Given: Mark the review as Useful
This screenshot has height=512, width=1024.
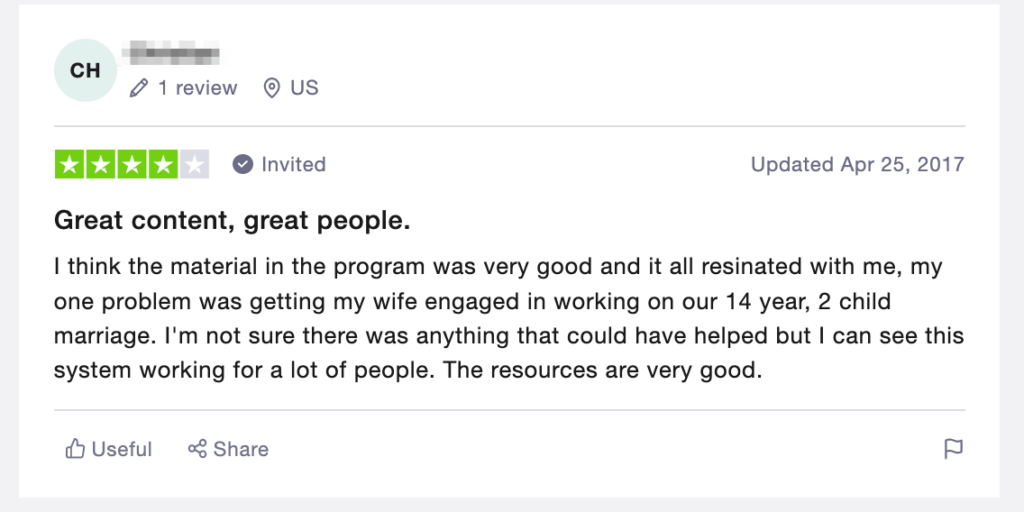Looking at the screenshot, I should [108, 449].
